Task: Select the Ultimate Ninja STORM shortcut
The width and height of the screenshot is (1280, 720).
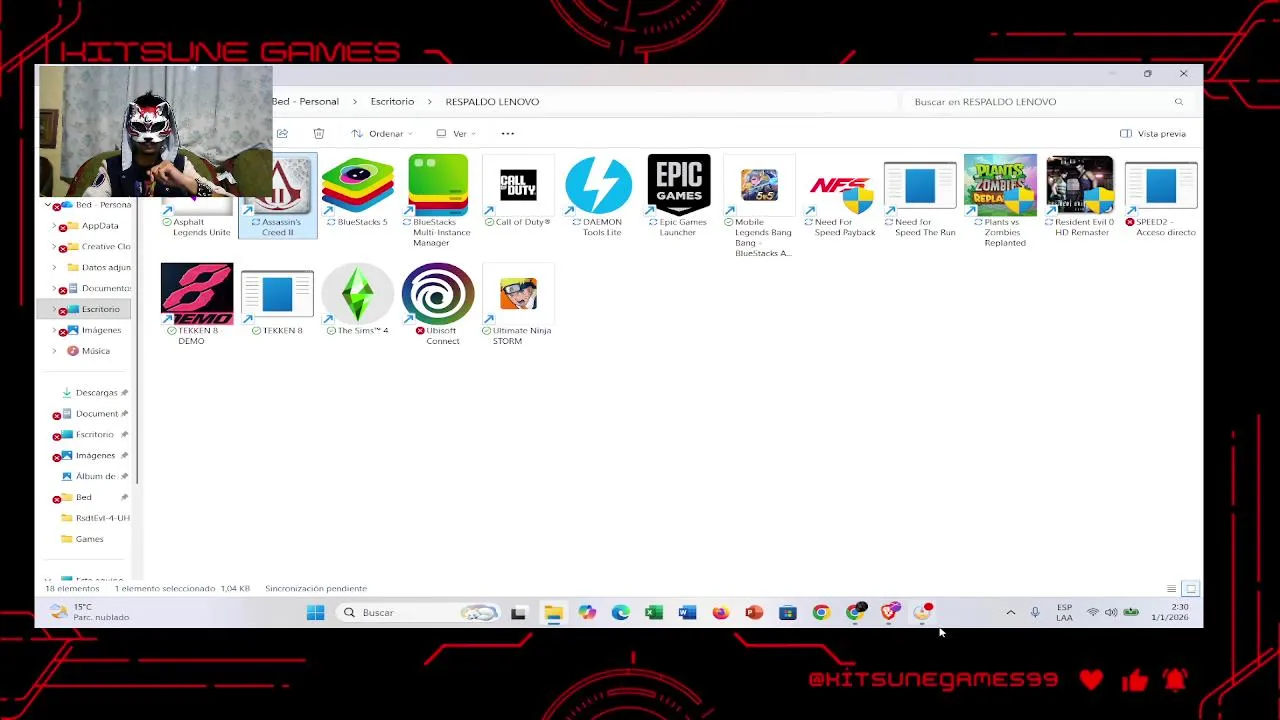Action: coord(518,304)
